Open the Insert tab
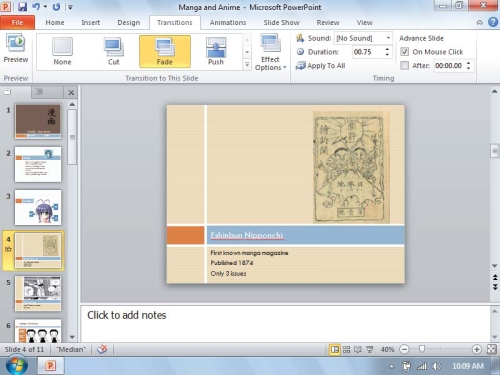The image size is (500, 375). (90, 22)
